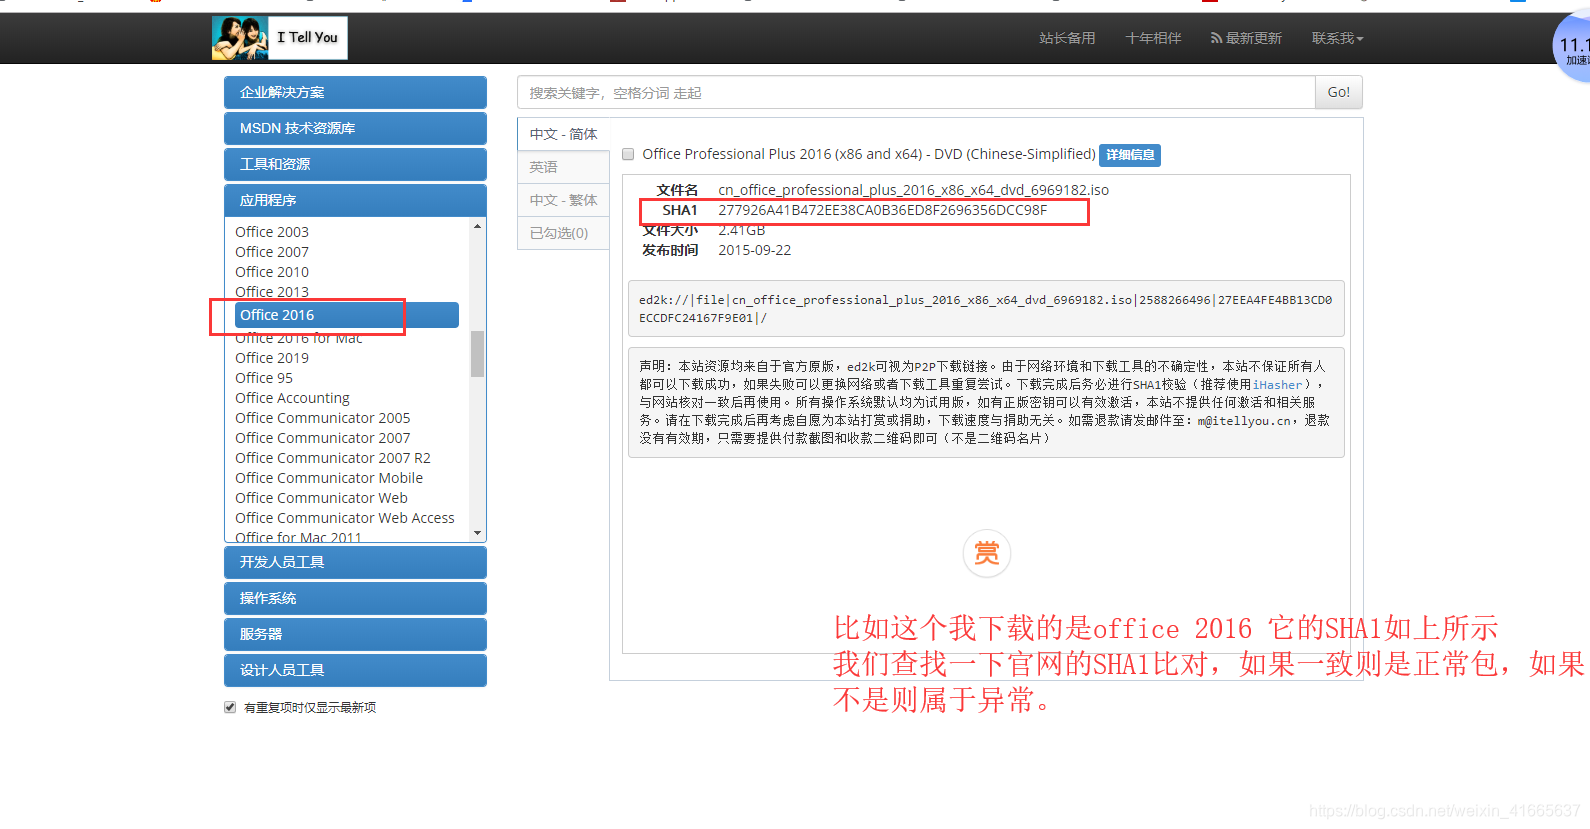Click the ed2k download link text
1590x829 pixels.
[985, 309]
